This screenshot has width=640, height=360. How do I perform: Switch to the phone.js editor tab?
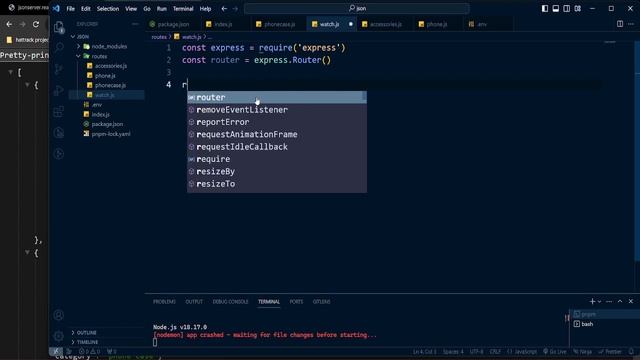point(437,24)
